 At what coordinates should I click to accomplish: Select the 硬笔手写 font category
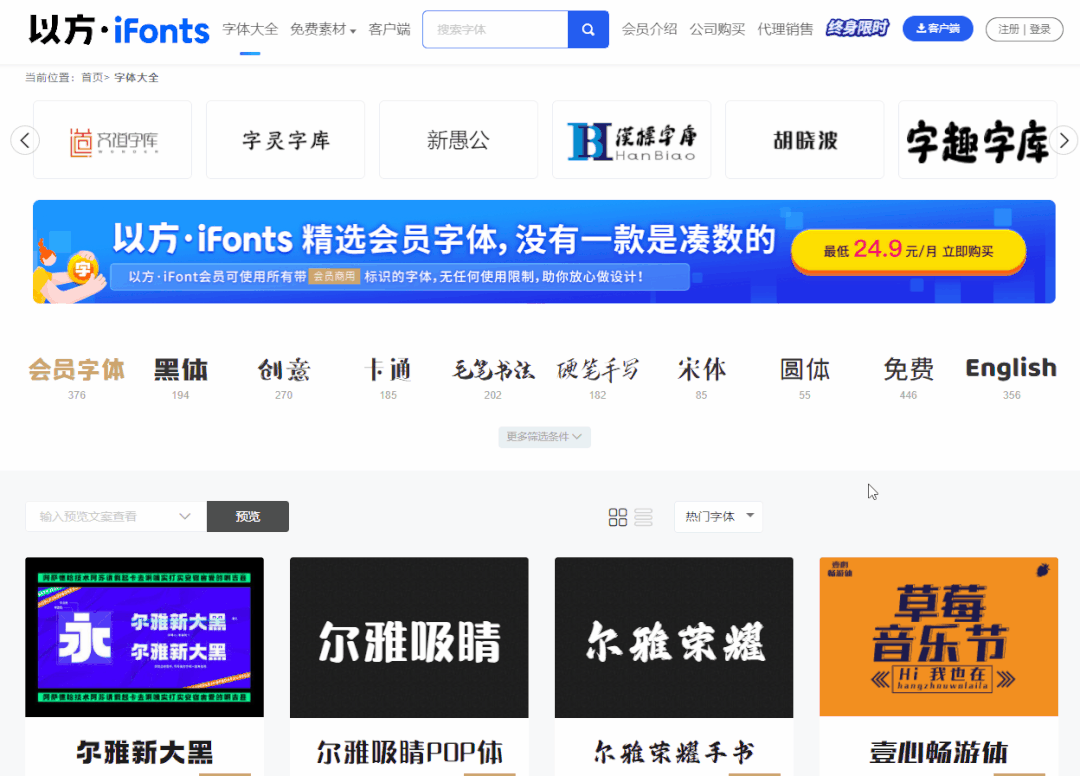tap(598, 377)
